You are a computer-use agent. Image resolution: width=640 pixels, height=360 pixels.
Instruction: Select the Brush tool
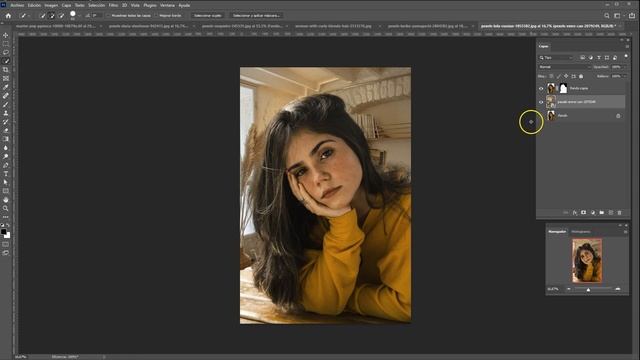[x=6, y=104]
